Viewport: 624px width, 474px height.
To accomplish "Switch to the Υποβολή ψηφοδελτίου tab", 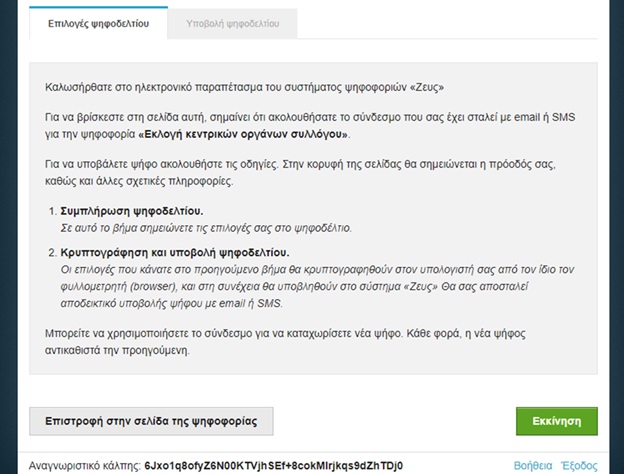I will click(232, 23).
